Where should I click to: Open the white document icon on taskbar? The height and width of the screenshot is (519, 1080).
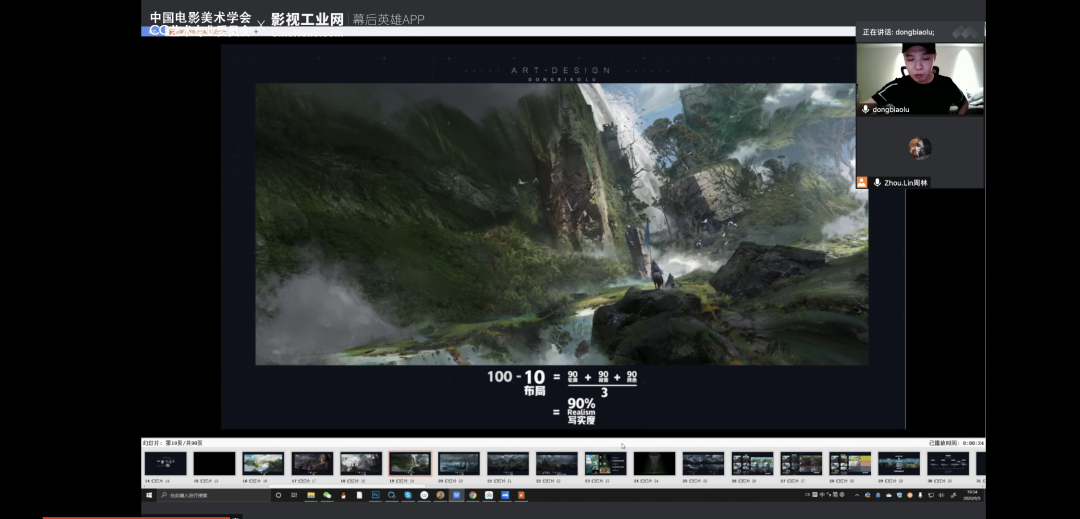360,495
